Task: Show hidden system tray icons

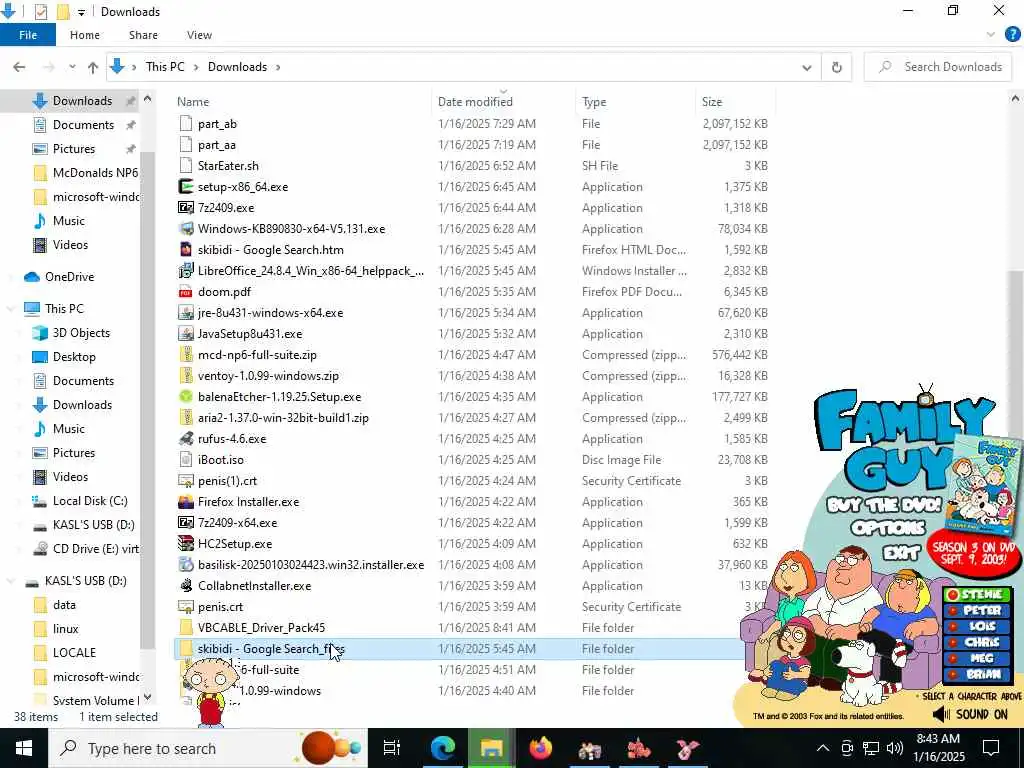Action: click(x=823, y=748)
